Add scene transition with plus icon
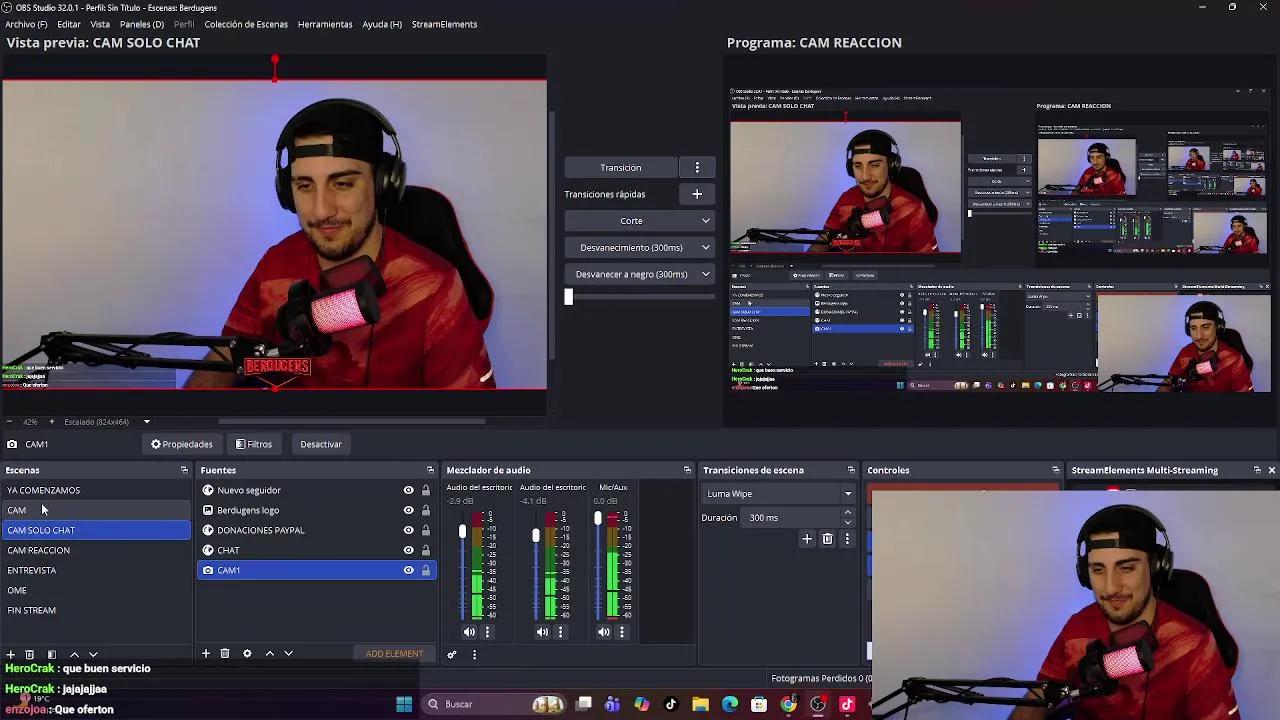1280x720 pixels. click(x=807, y=539)
